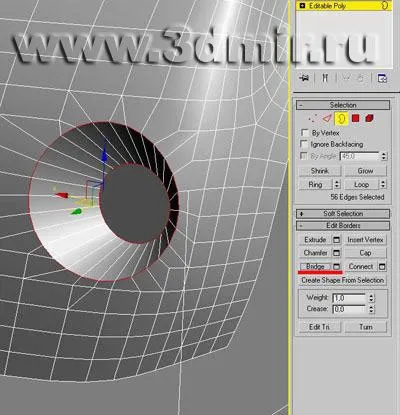Select Polygon sub-object level icon
The image size is (400, 415).
[356, 118]
